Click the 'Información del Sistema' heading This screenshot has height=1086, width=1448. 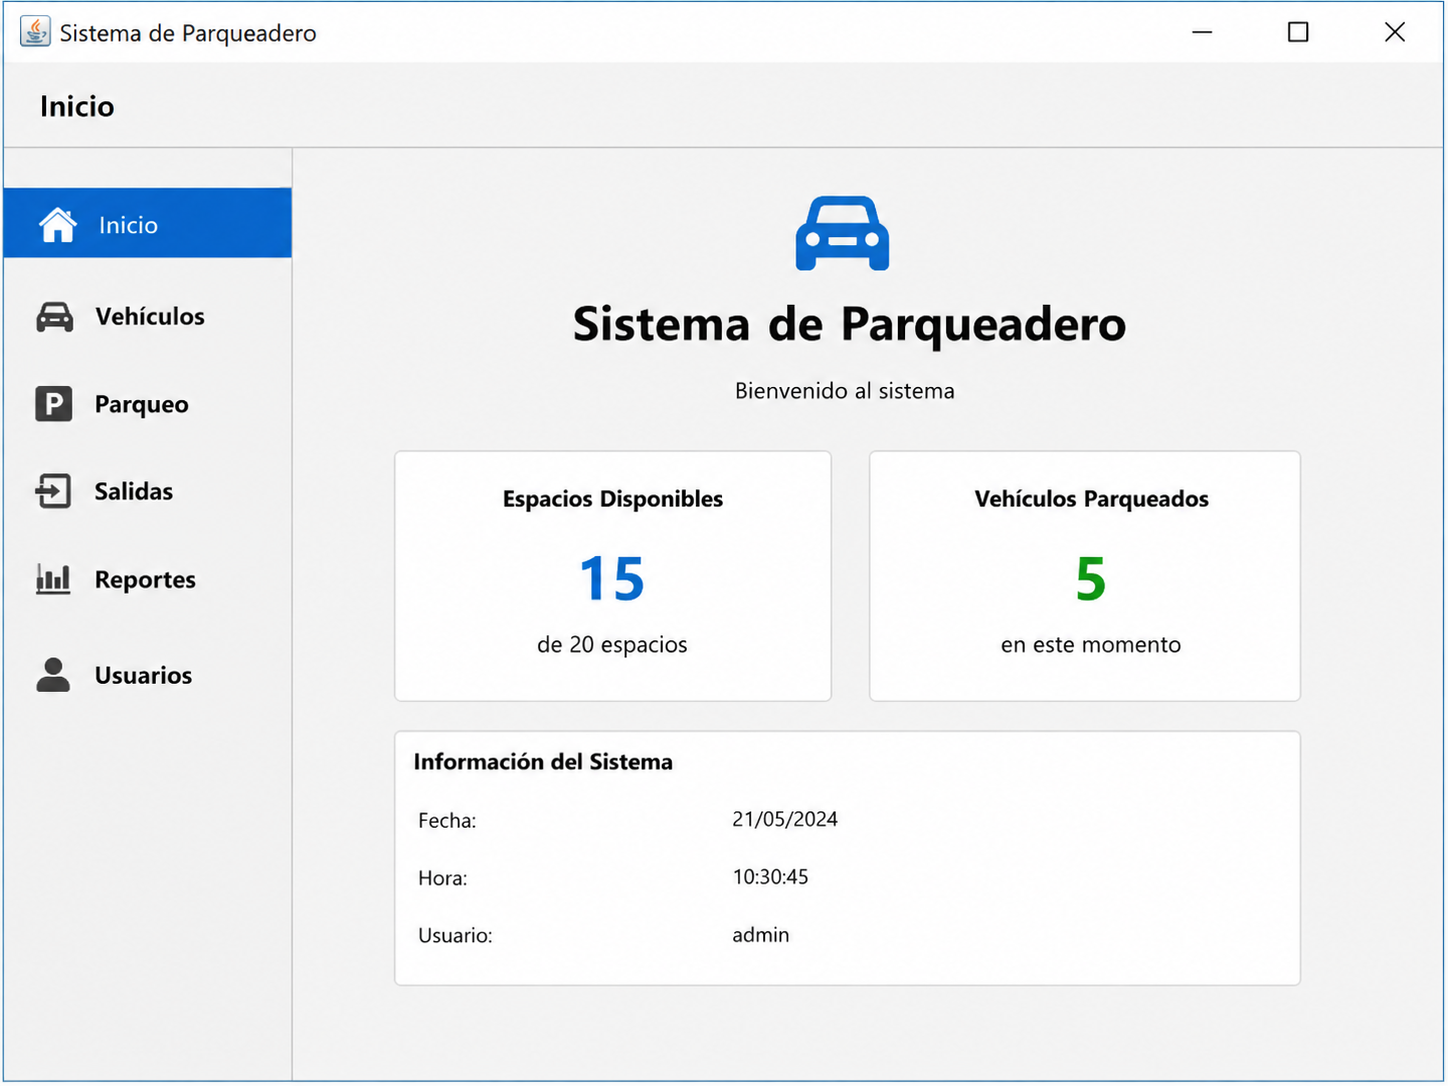coord(543,762)
